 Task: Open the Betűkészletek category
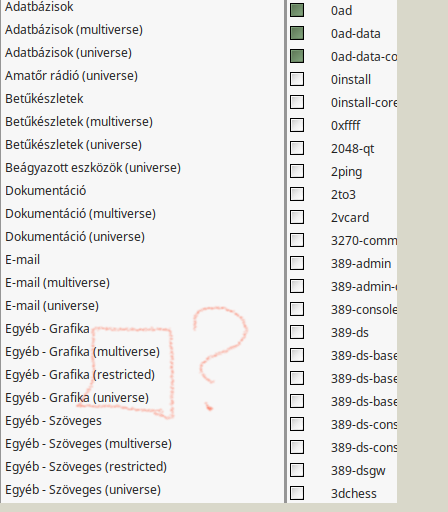(x=44, y=99)
